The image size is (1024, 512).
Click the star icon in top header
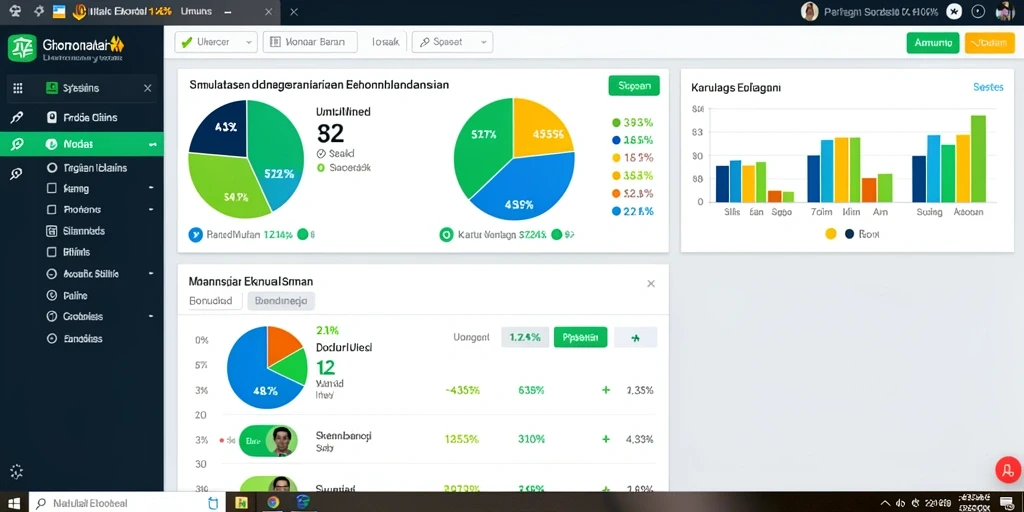coord(954,12)
